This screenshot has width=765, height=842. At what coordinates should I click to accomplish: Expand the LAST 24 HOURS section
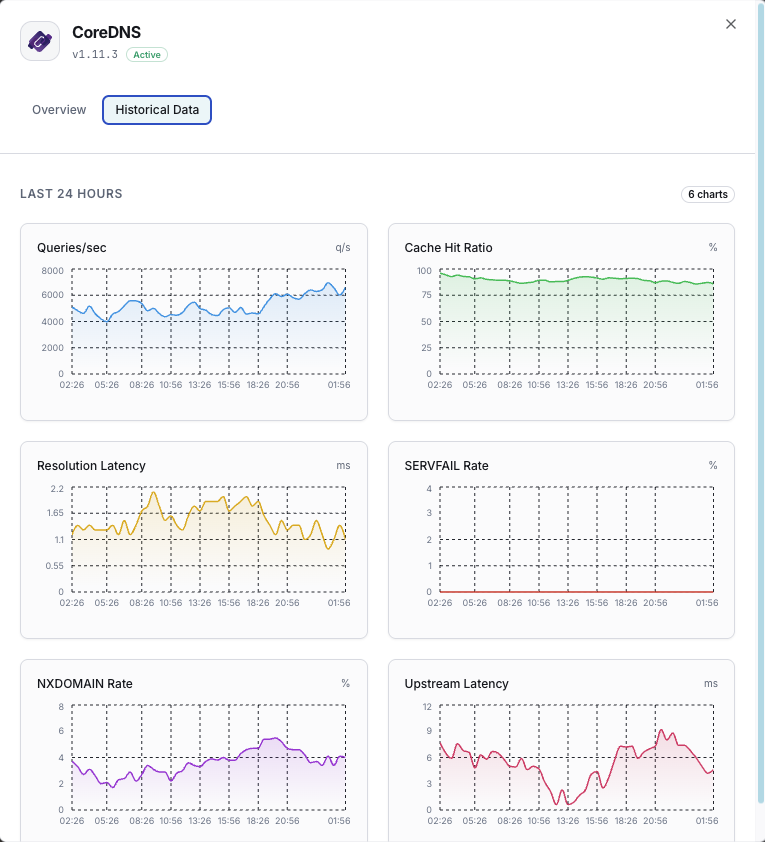click(70, 194)
